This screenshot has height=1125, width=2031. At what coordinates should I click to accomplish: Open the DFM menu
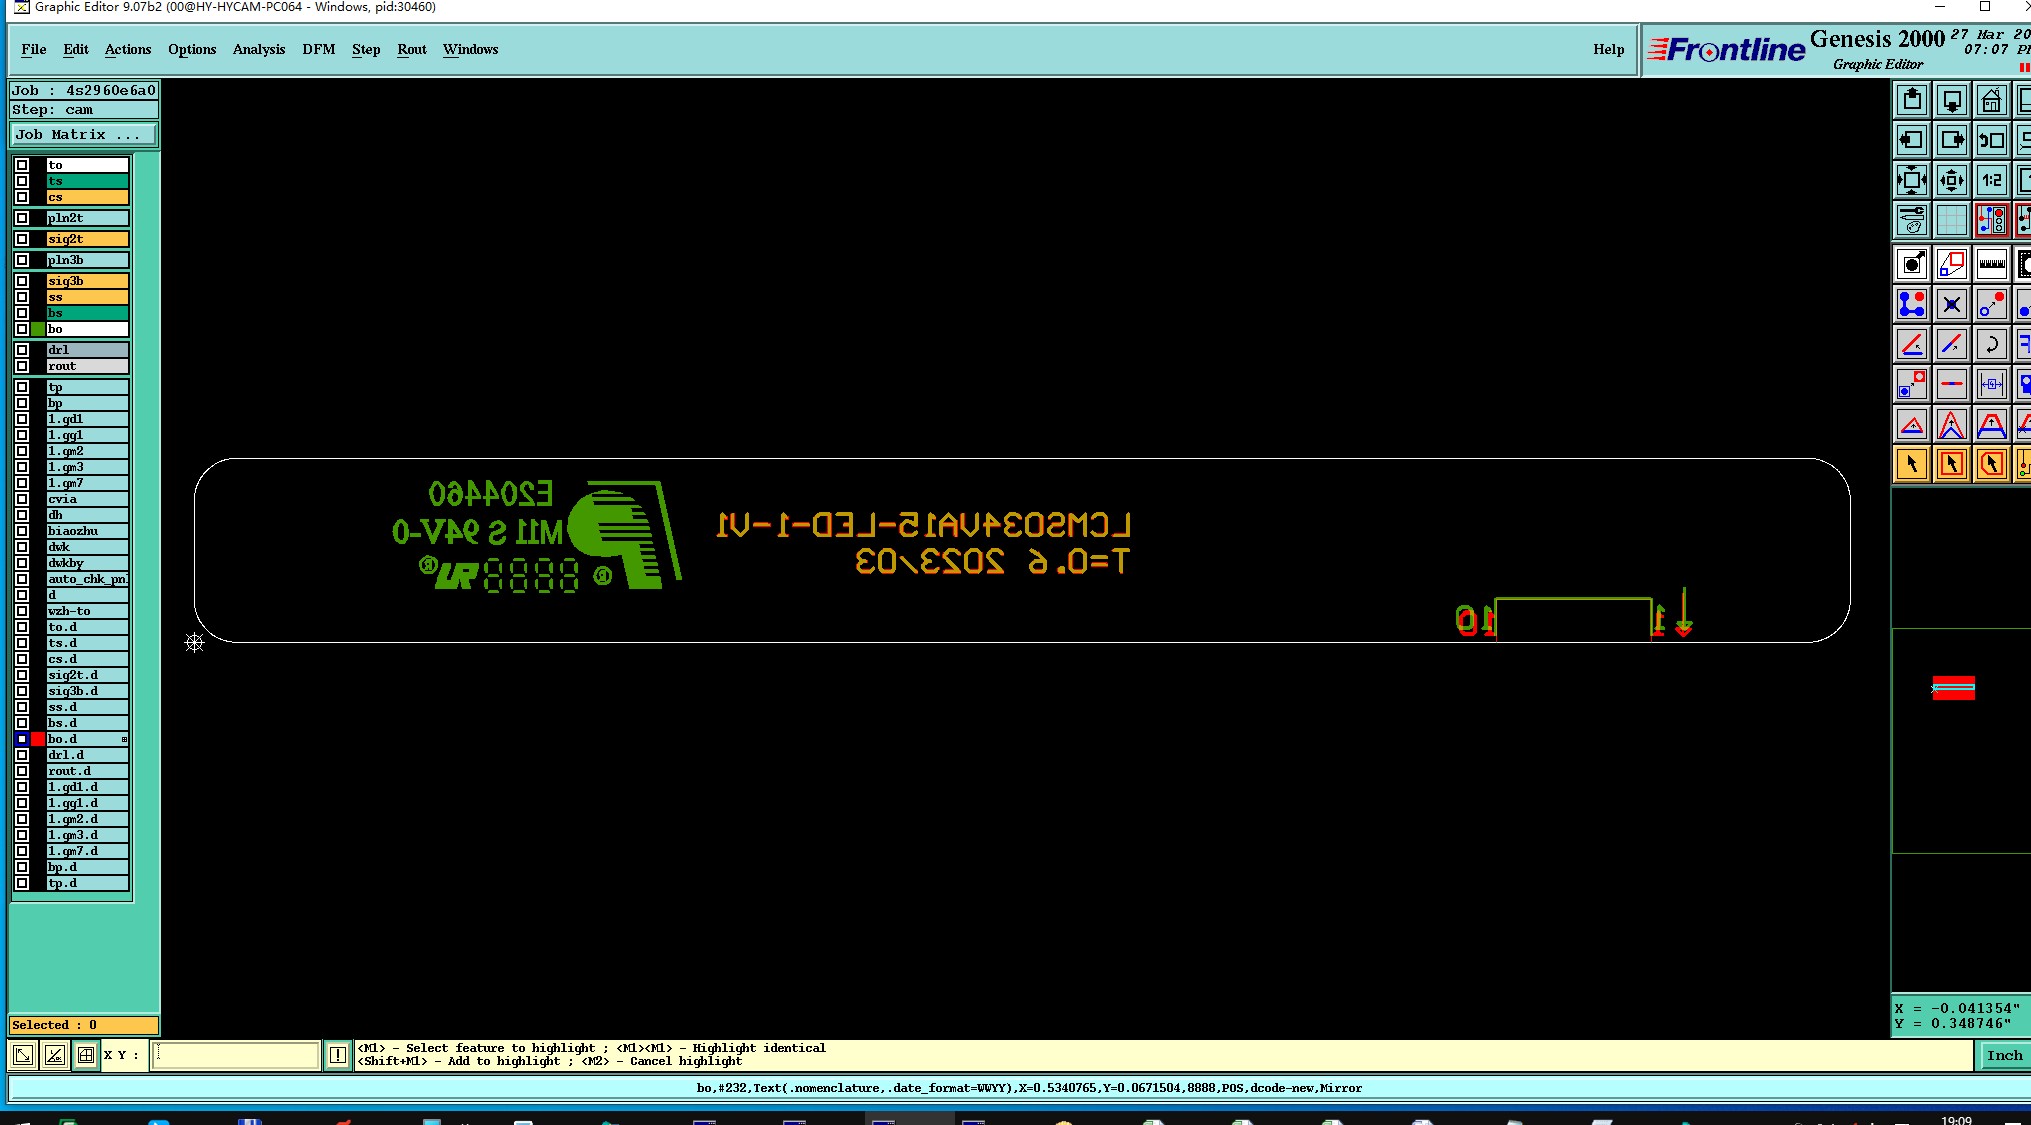click(318, 49)
